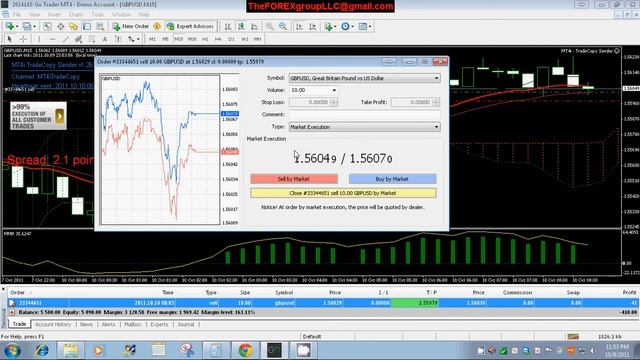This screenshot has height=360, width=640.
Task: Open the Experts terminal tab
Action: pyautogui.click(x=159, y=324)
